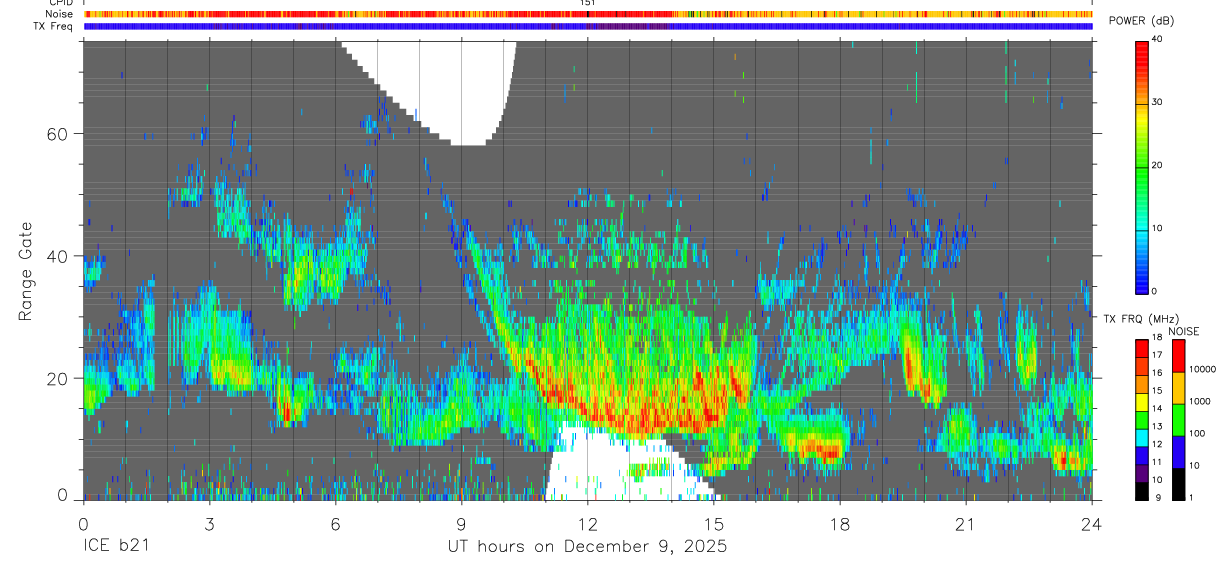Click the '151' CPID value text
This screenshot has height=567, width=1228.
point(587,3)
